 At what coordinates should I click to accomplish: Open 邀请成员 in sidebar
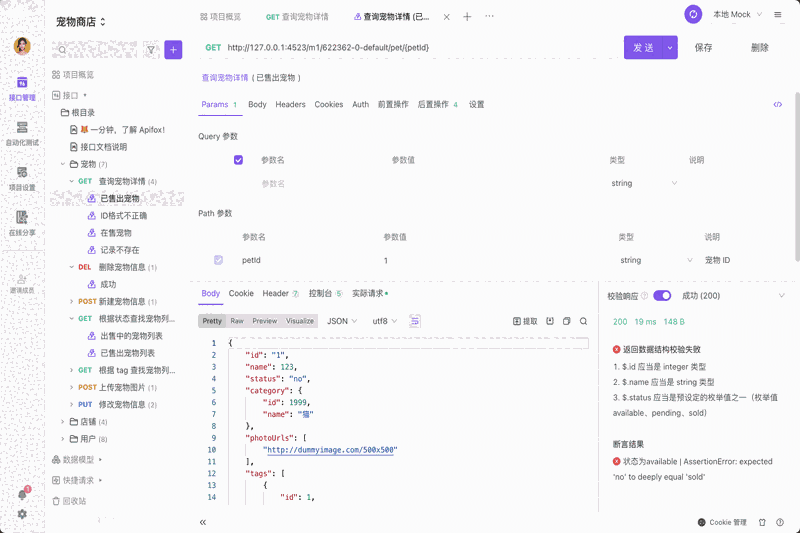tap(22, 283)
